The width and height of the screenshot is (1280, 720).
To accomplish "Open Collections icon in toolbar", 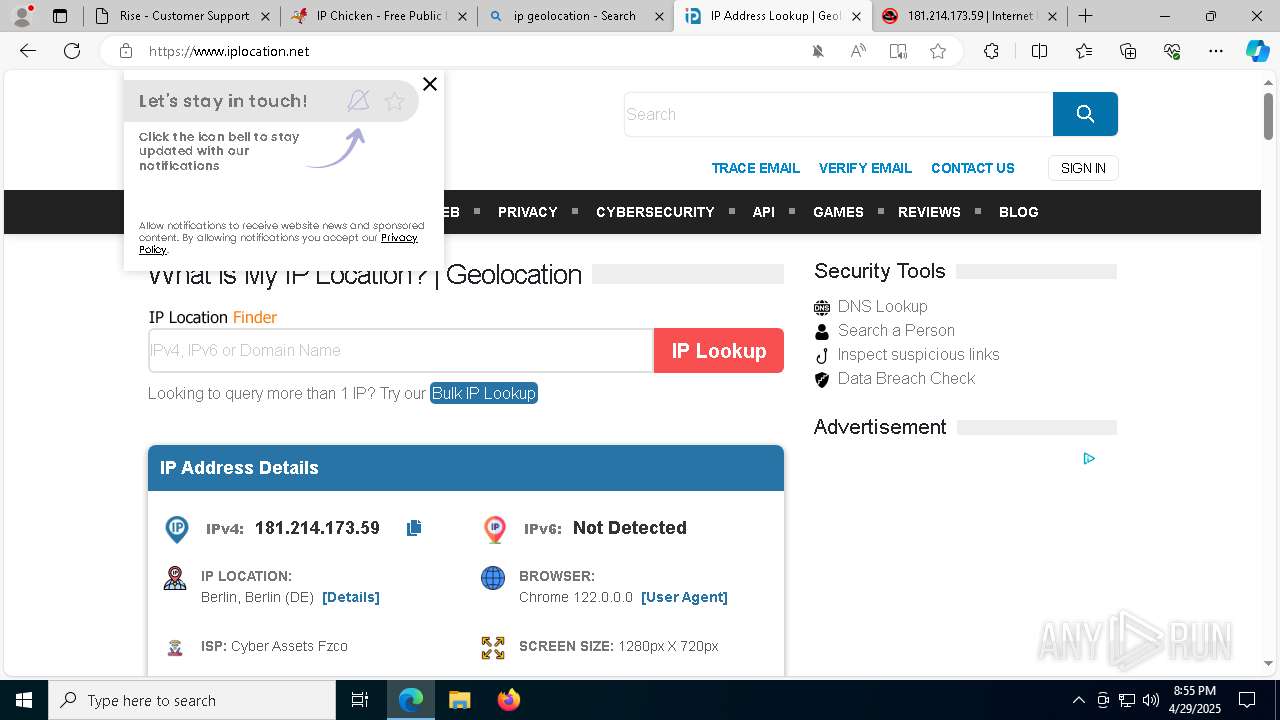I will pyautogui.click(x=1128, y=51).
